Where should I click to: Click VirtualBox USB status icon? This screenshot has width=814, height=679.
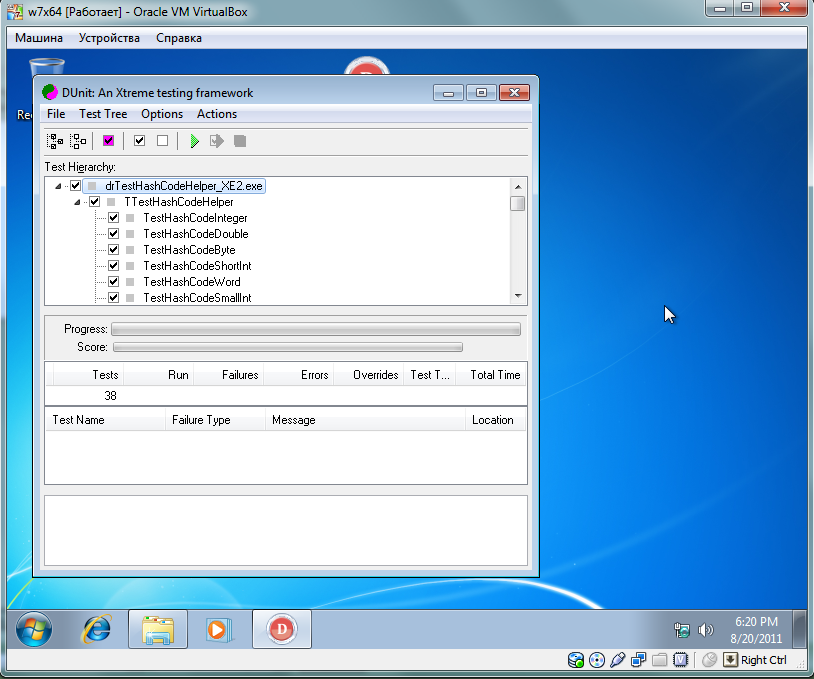click(x=618, y=660)
